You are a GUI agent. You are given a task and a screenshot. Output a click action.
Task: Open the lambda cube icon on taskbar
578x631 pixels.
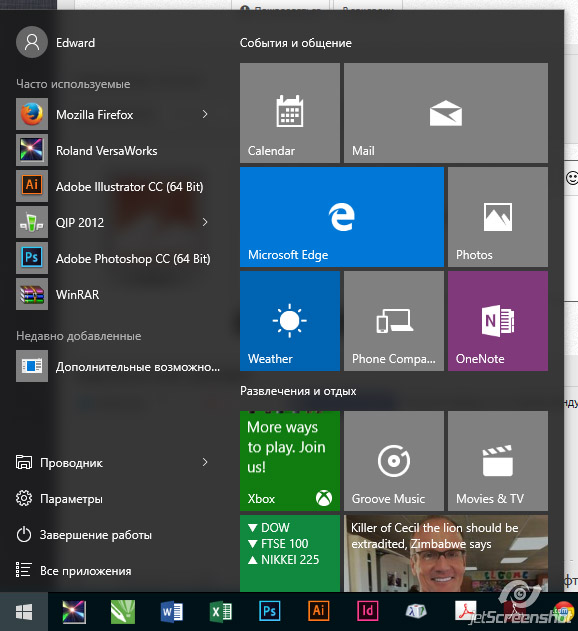[416, 611]
